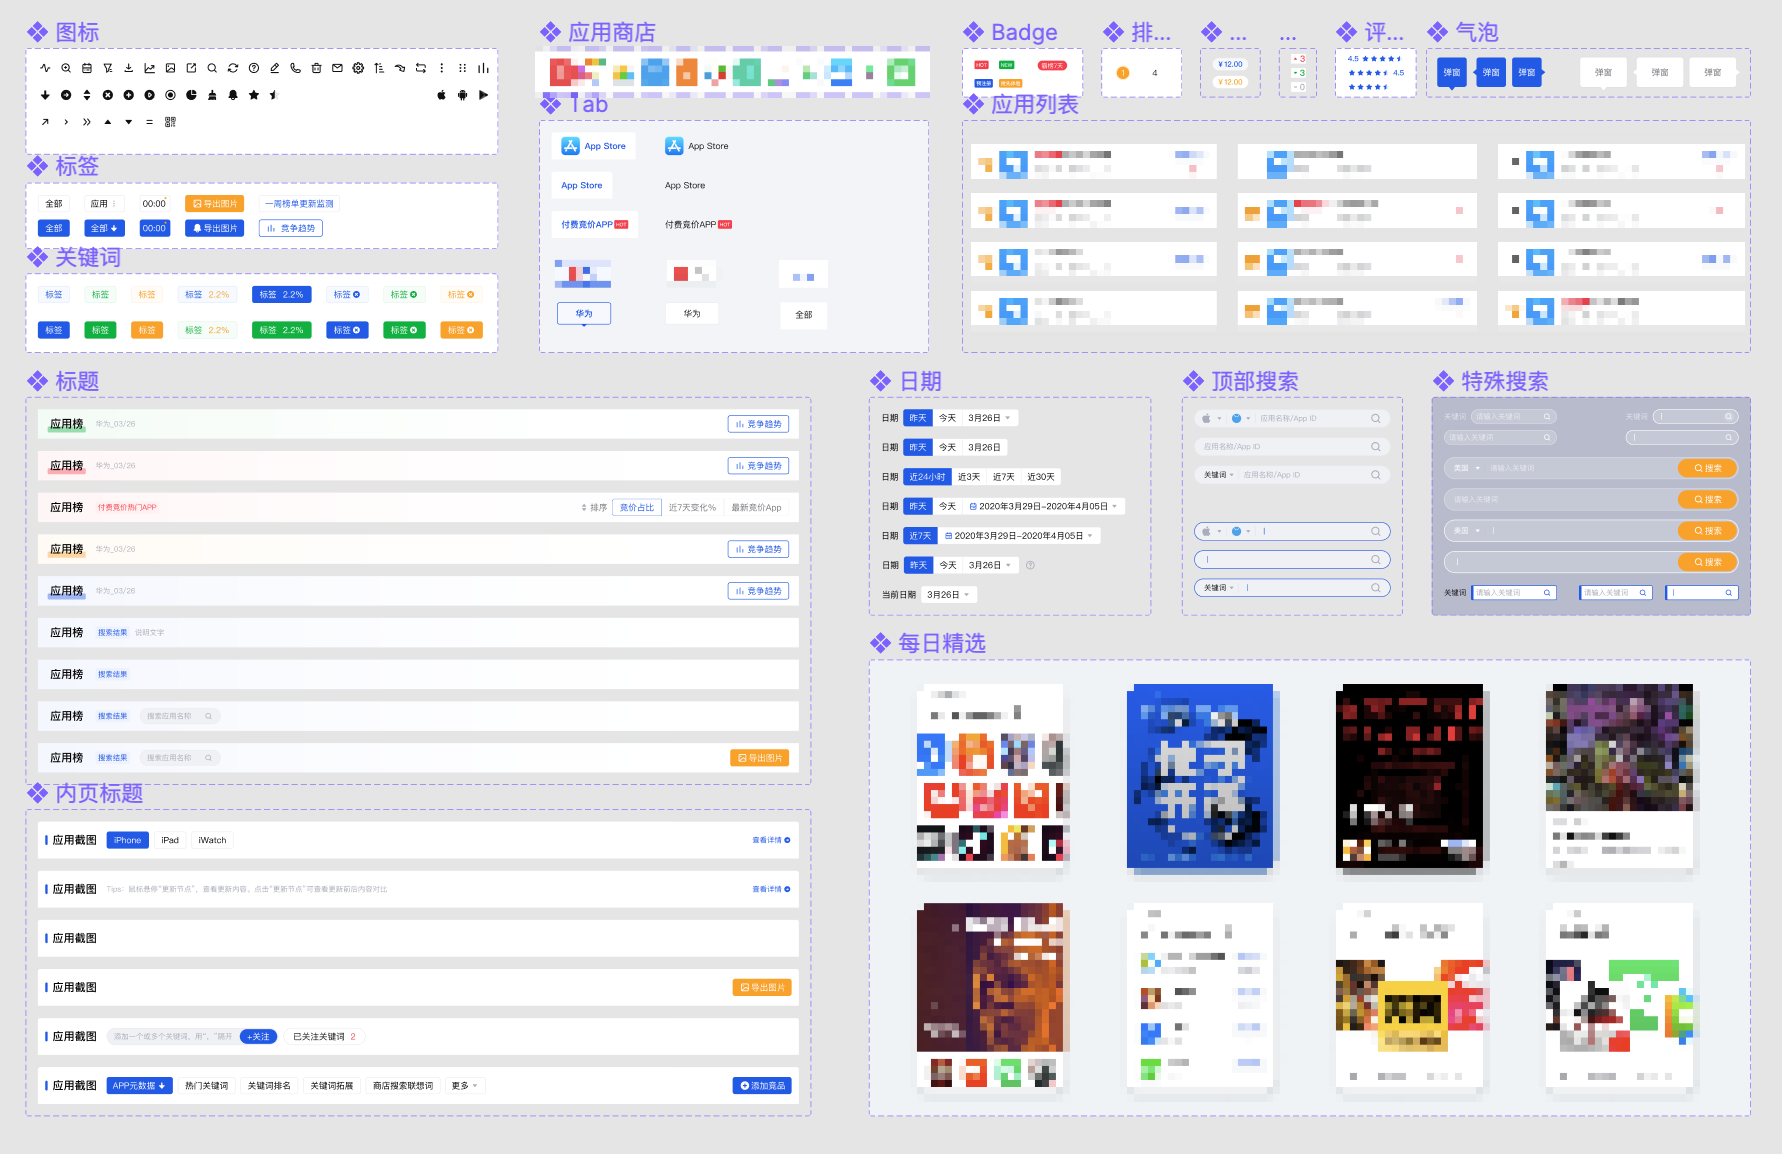Open the selected 华为 tab dropdown
Image resolution: width=1782 pixels, height=1154 pixels.
584,314
